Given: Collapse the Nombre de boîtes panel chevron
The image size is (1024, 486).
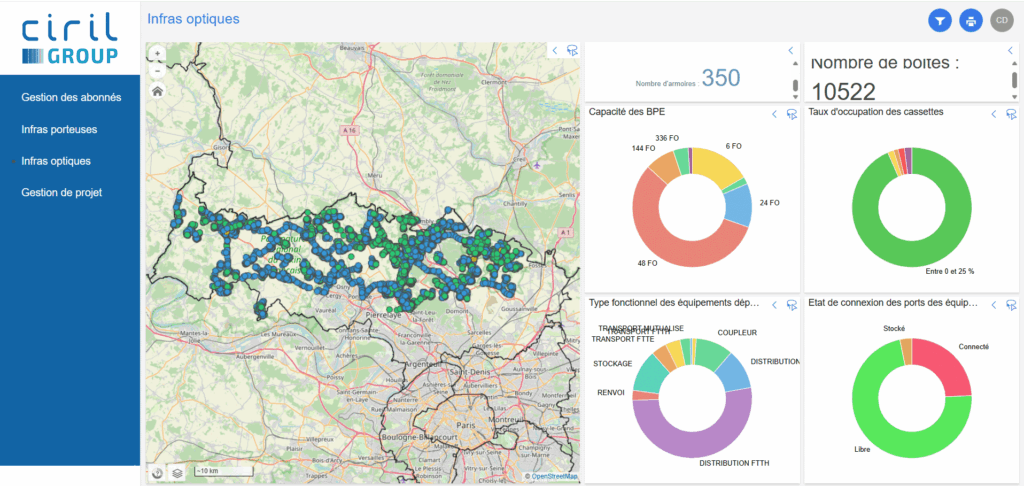Looking at the screenshot, I should click(x=1010, y=50).
